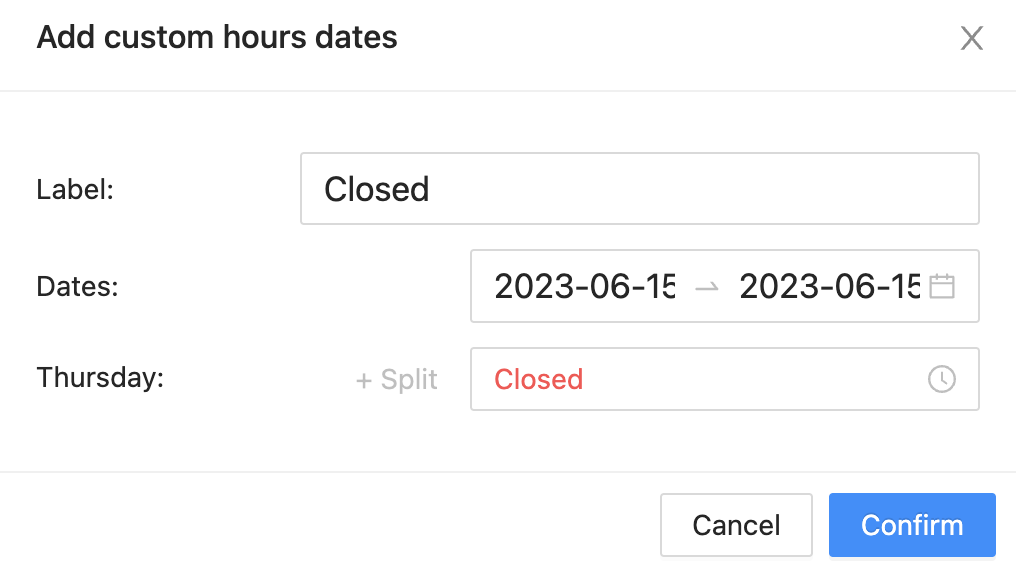Screen dimensions: 1016x572
Task: Cancel adding custom hours
Action: point(736,525)
